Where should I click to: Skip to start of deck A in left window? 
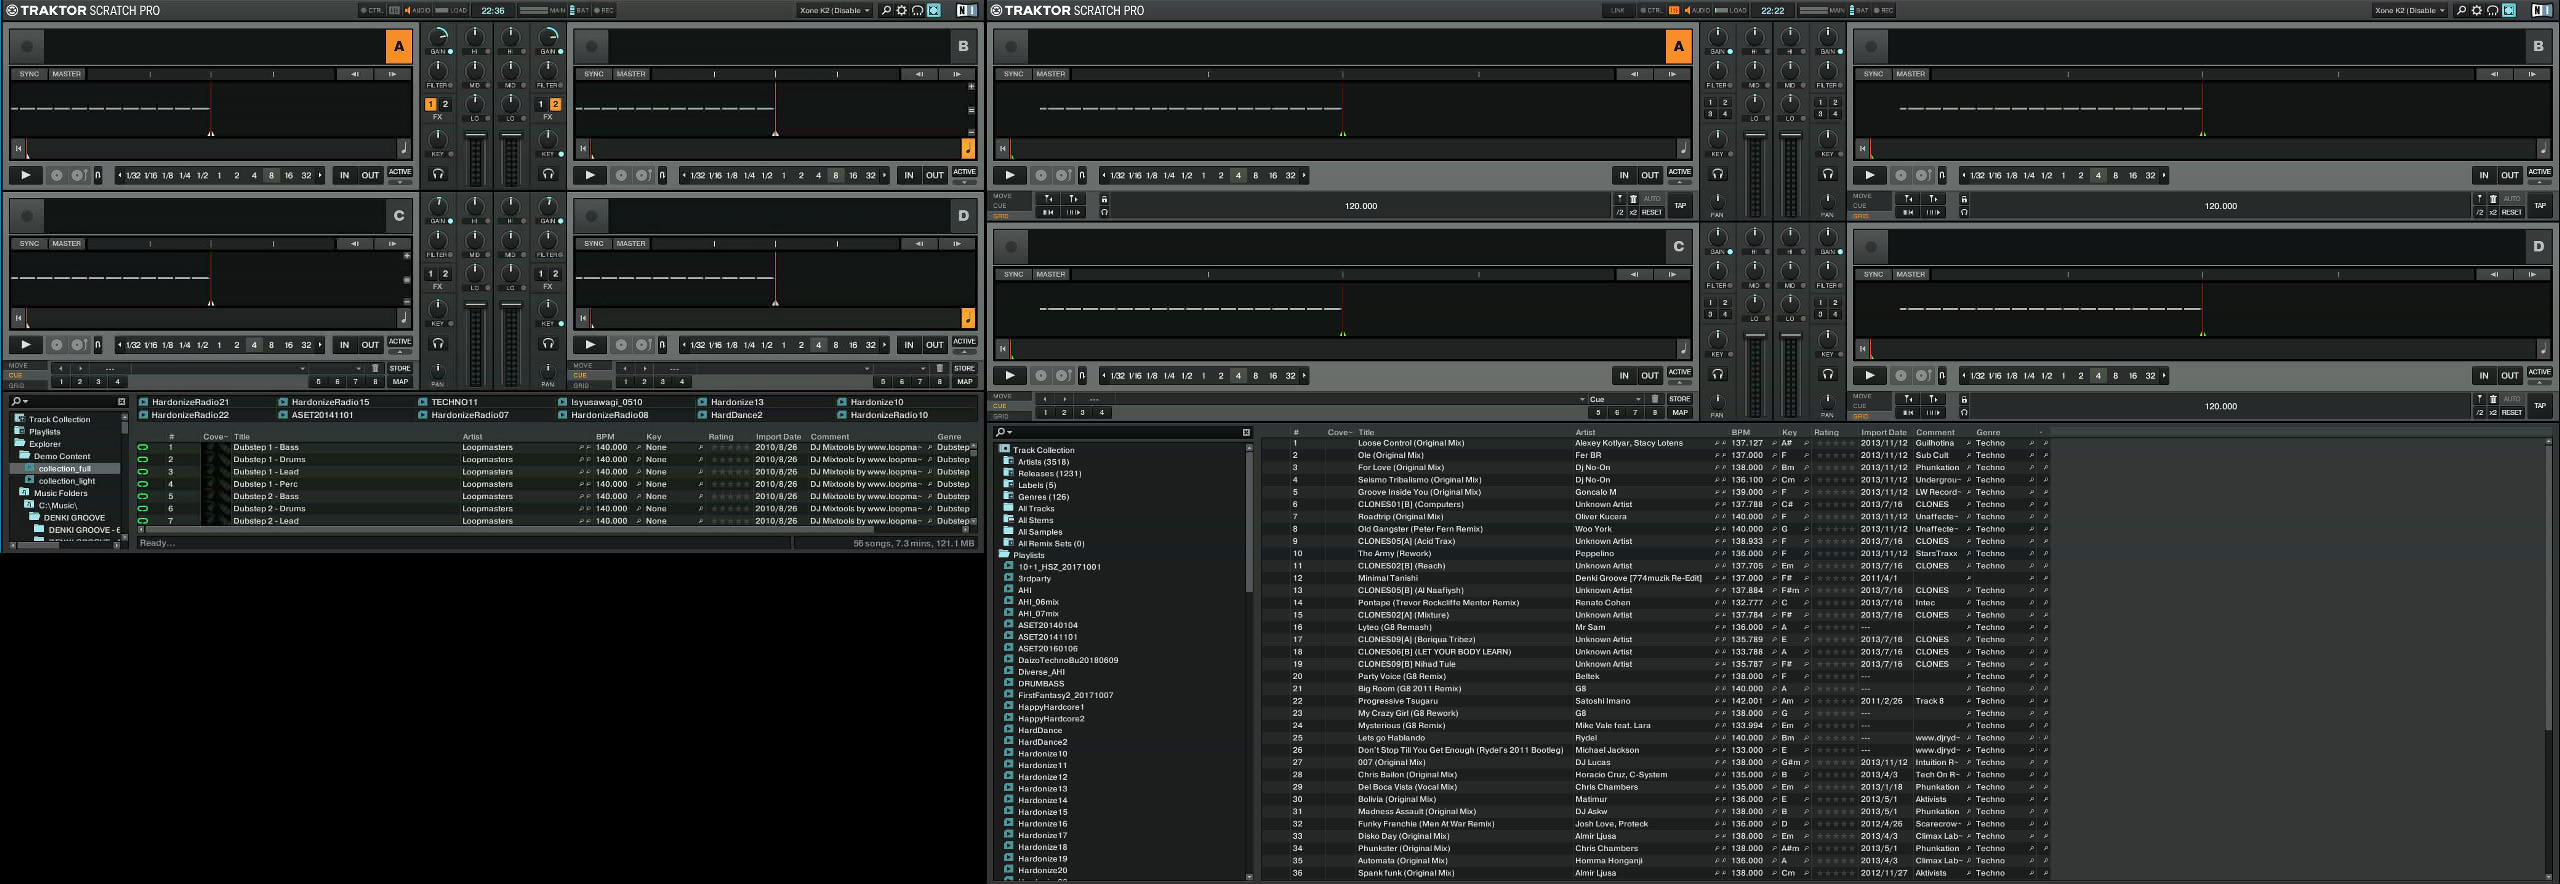click(x=18, y=149)
